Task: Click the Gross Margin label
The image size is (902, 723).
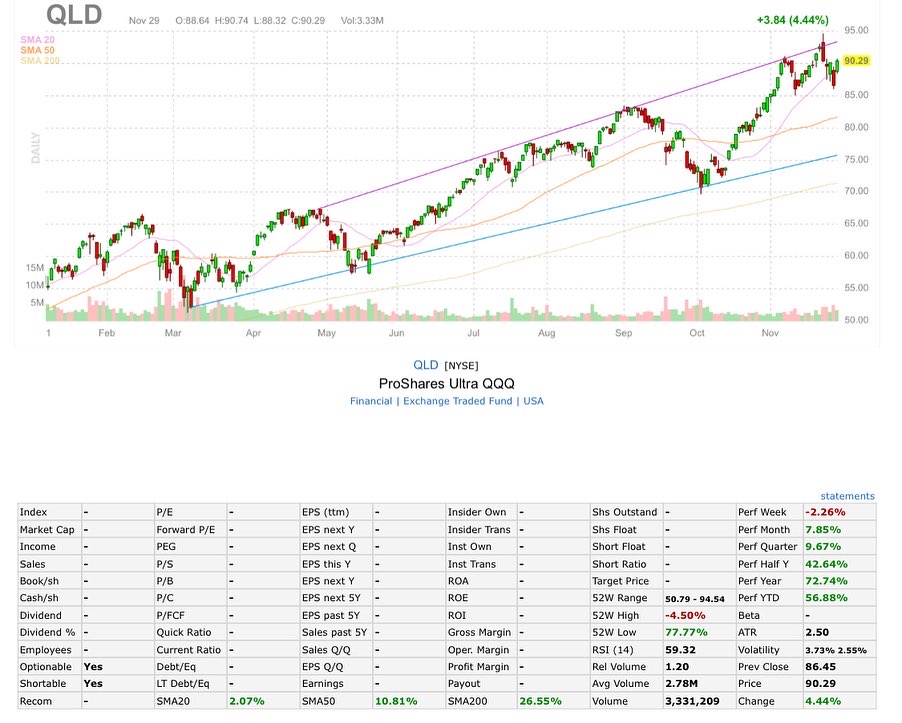Action: [479, 632]
